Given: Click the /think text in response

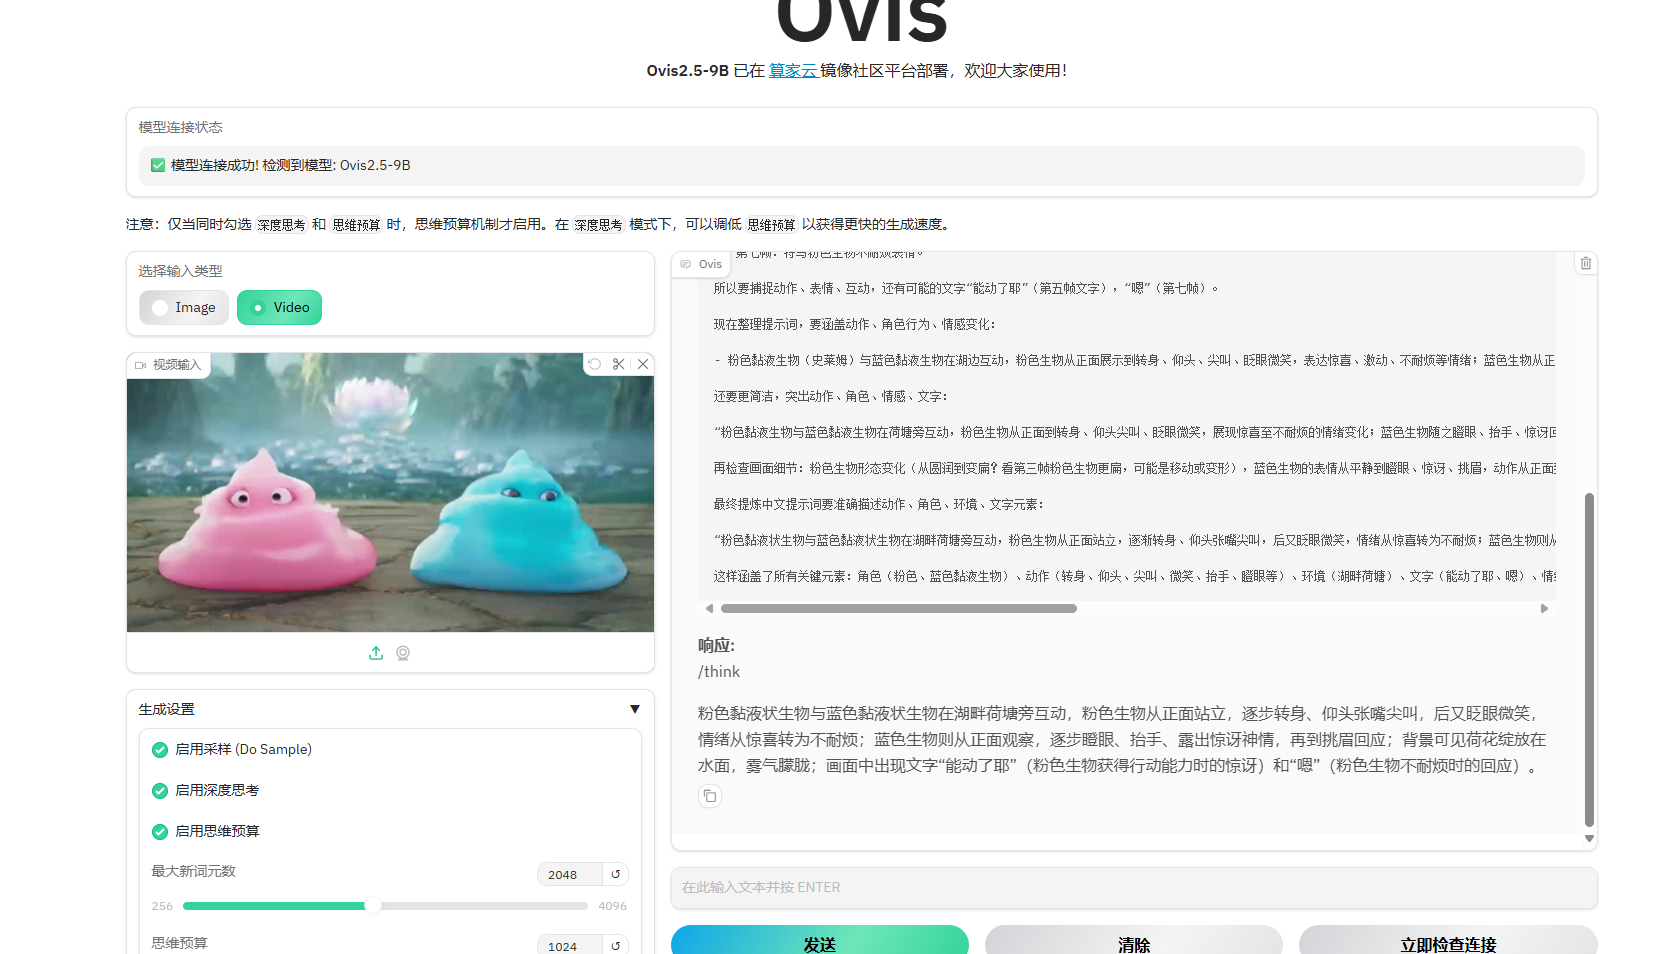Looking at the screenshot, I should click(x=719, y=672).
